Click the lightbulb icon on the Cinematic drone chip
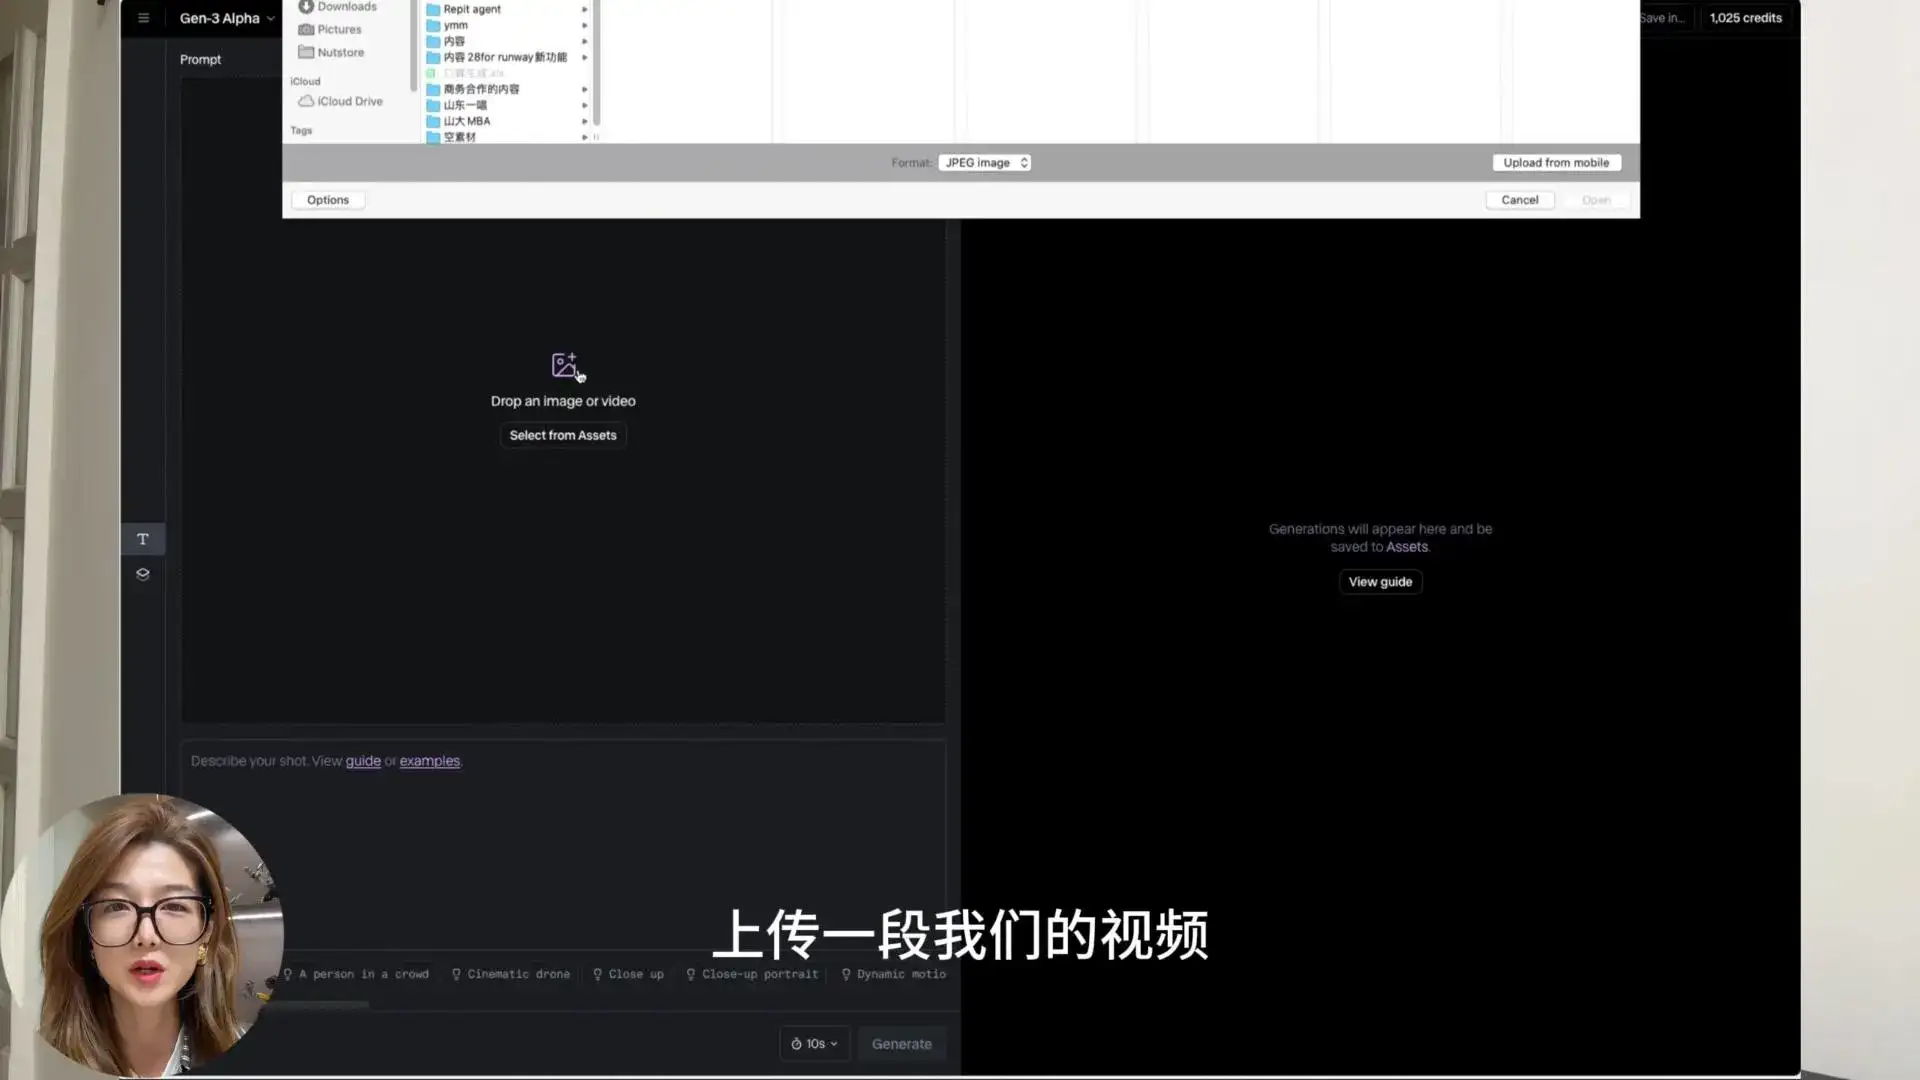 pyautogui.click(x=456, y=974)
